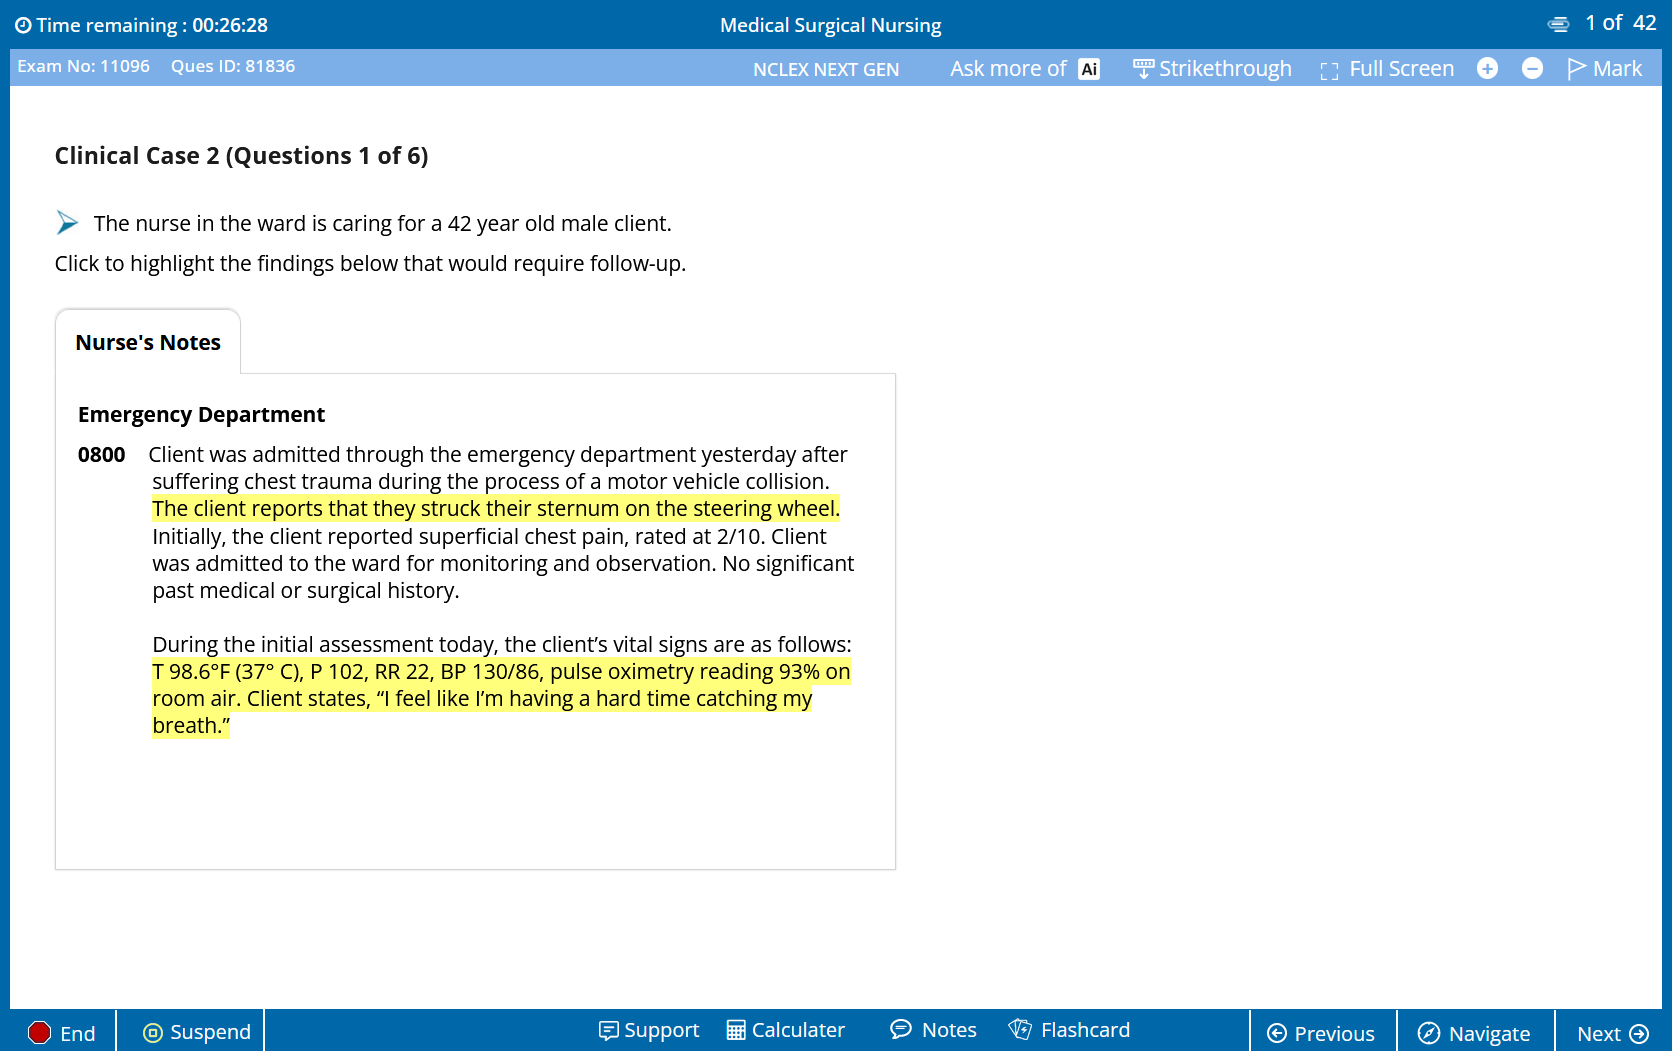Click the Full Screen brackets icon
This screenshot has height=1051, width=1672.
[1329, 70]
